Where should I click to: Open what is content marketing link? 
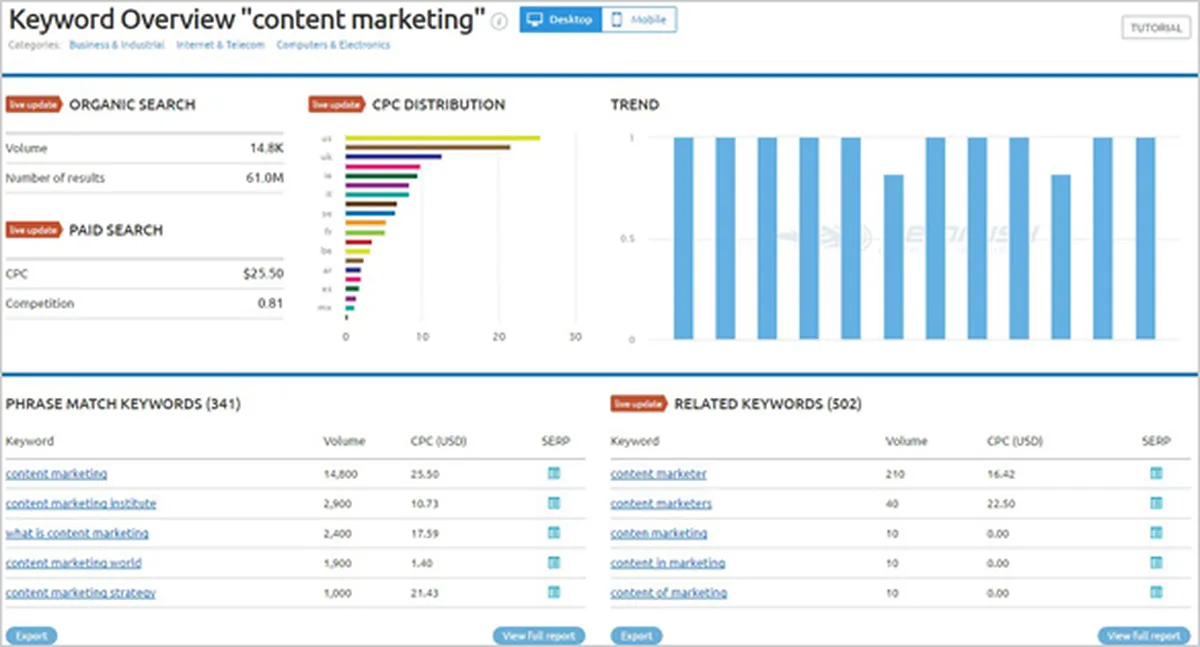77,533
